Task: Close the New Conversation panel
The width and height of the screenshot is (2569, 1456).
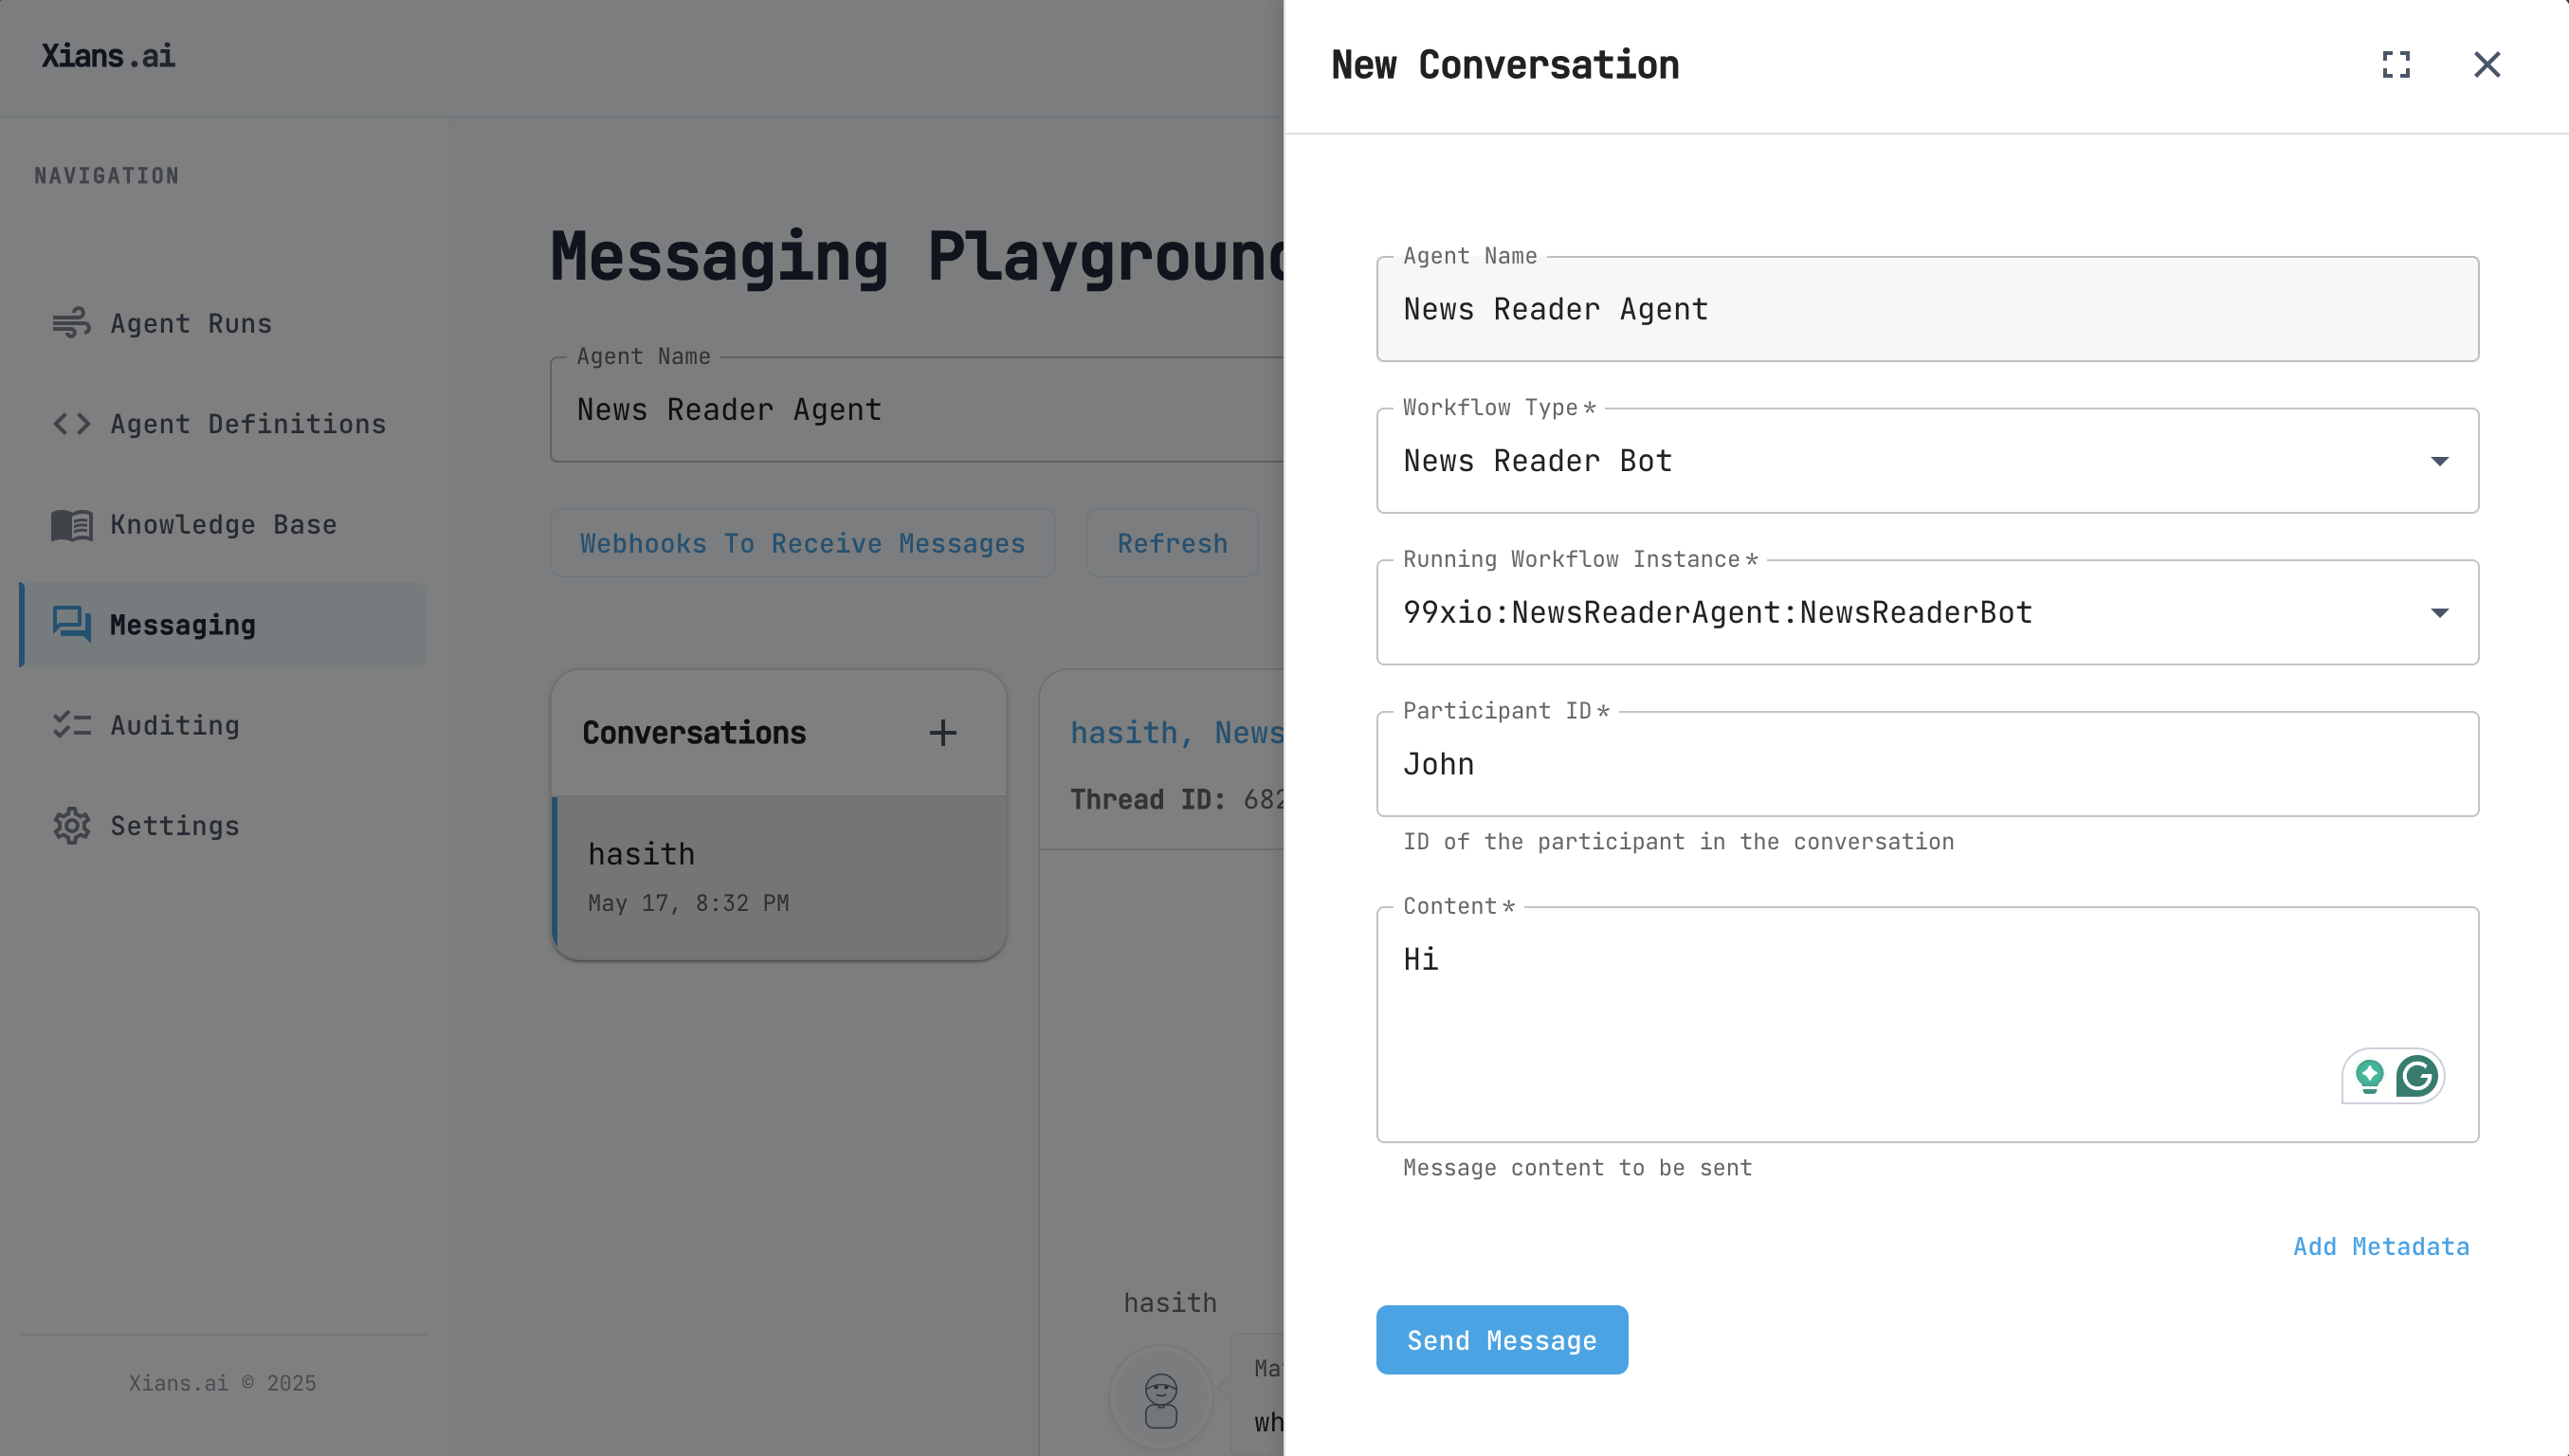Action: [x=2486, y=65]
